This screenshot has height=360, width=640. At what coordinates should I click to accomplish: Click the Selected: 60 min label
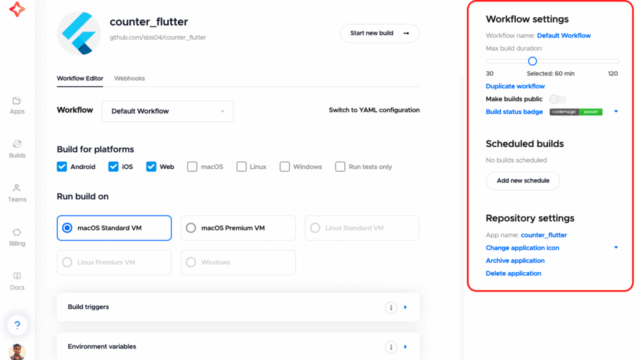click(551, 73)
